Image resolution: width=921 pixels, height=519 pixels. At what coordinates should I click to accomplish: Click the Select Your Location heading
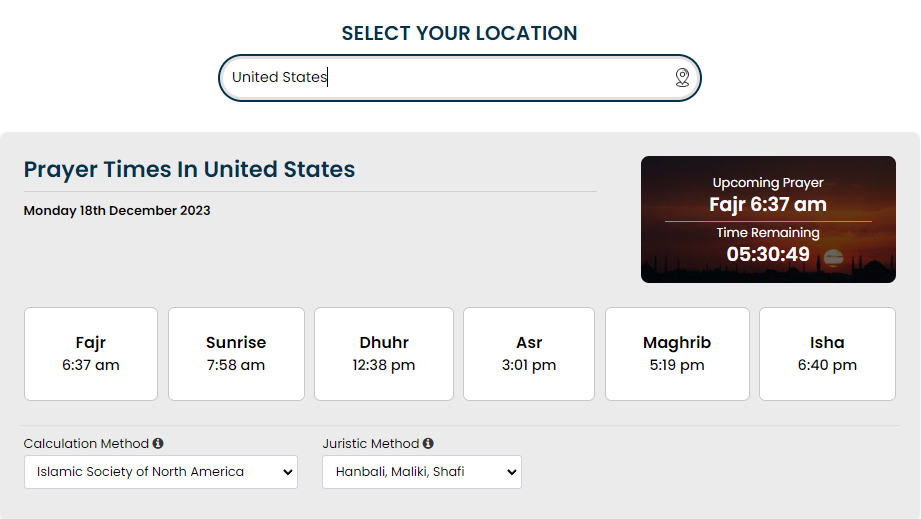(x=460, y=33)
